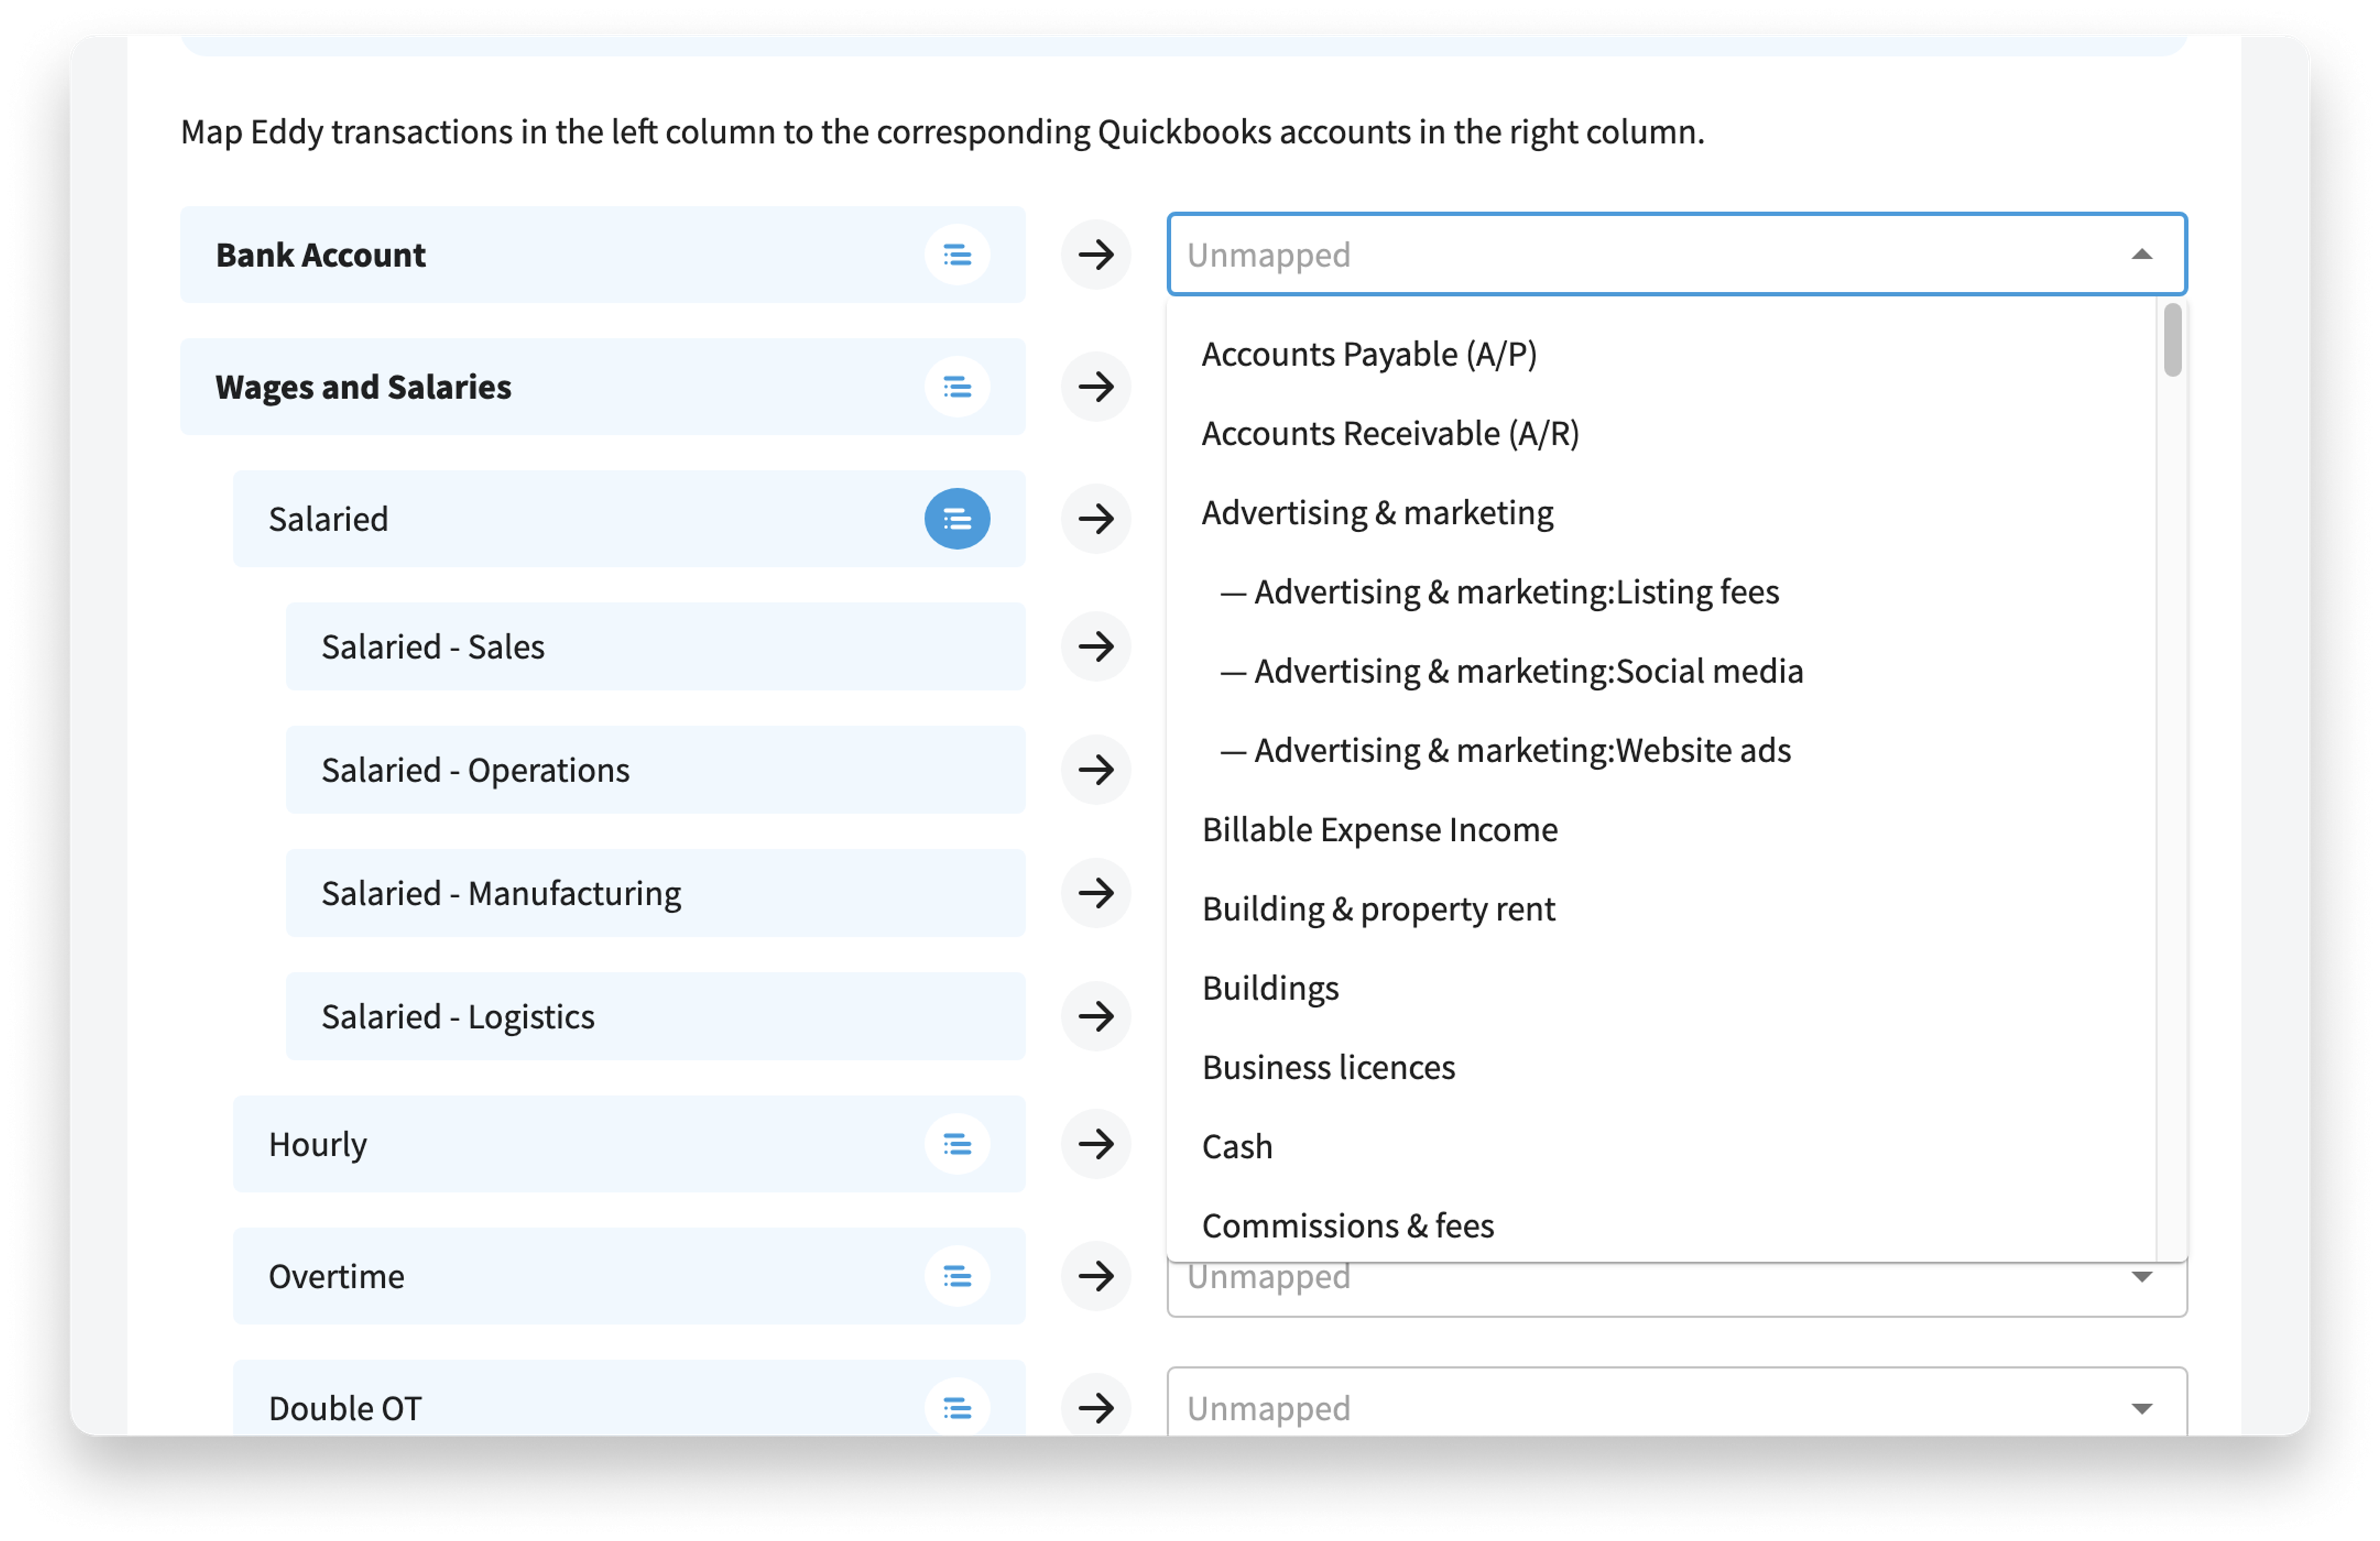Collapse the open Bank Account account dropdown
Viewport: 2380px width, 1541px height.
coord(2141,255)
